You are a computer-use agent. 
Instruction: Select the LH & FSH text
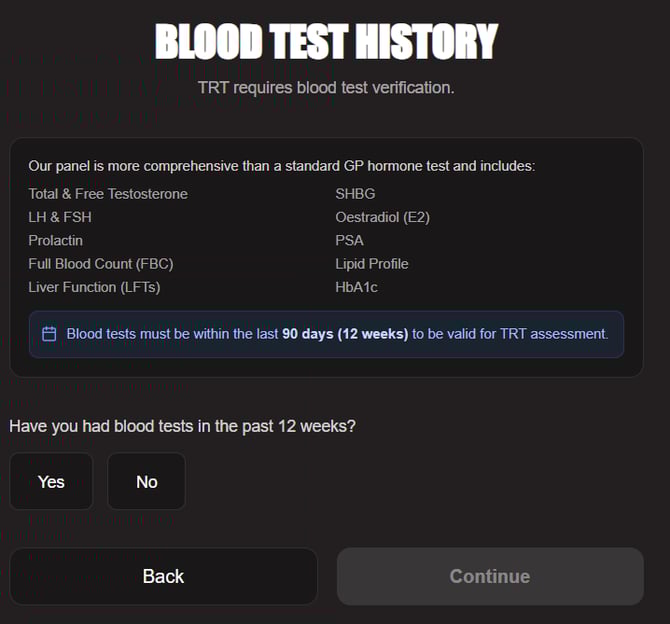coord(60,217)
